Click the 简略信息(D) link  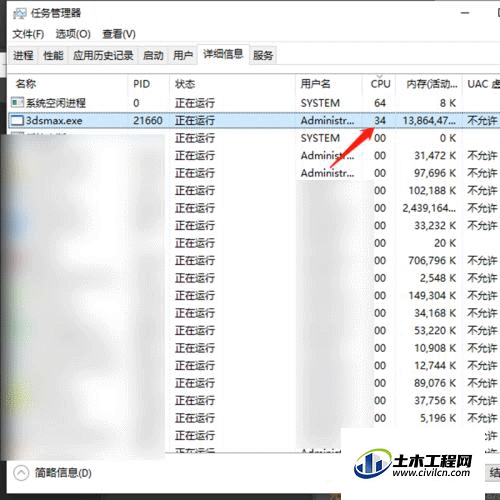click(x=63, y=473)
